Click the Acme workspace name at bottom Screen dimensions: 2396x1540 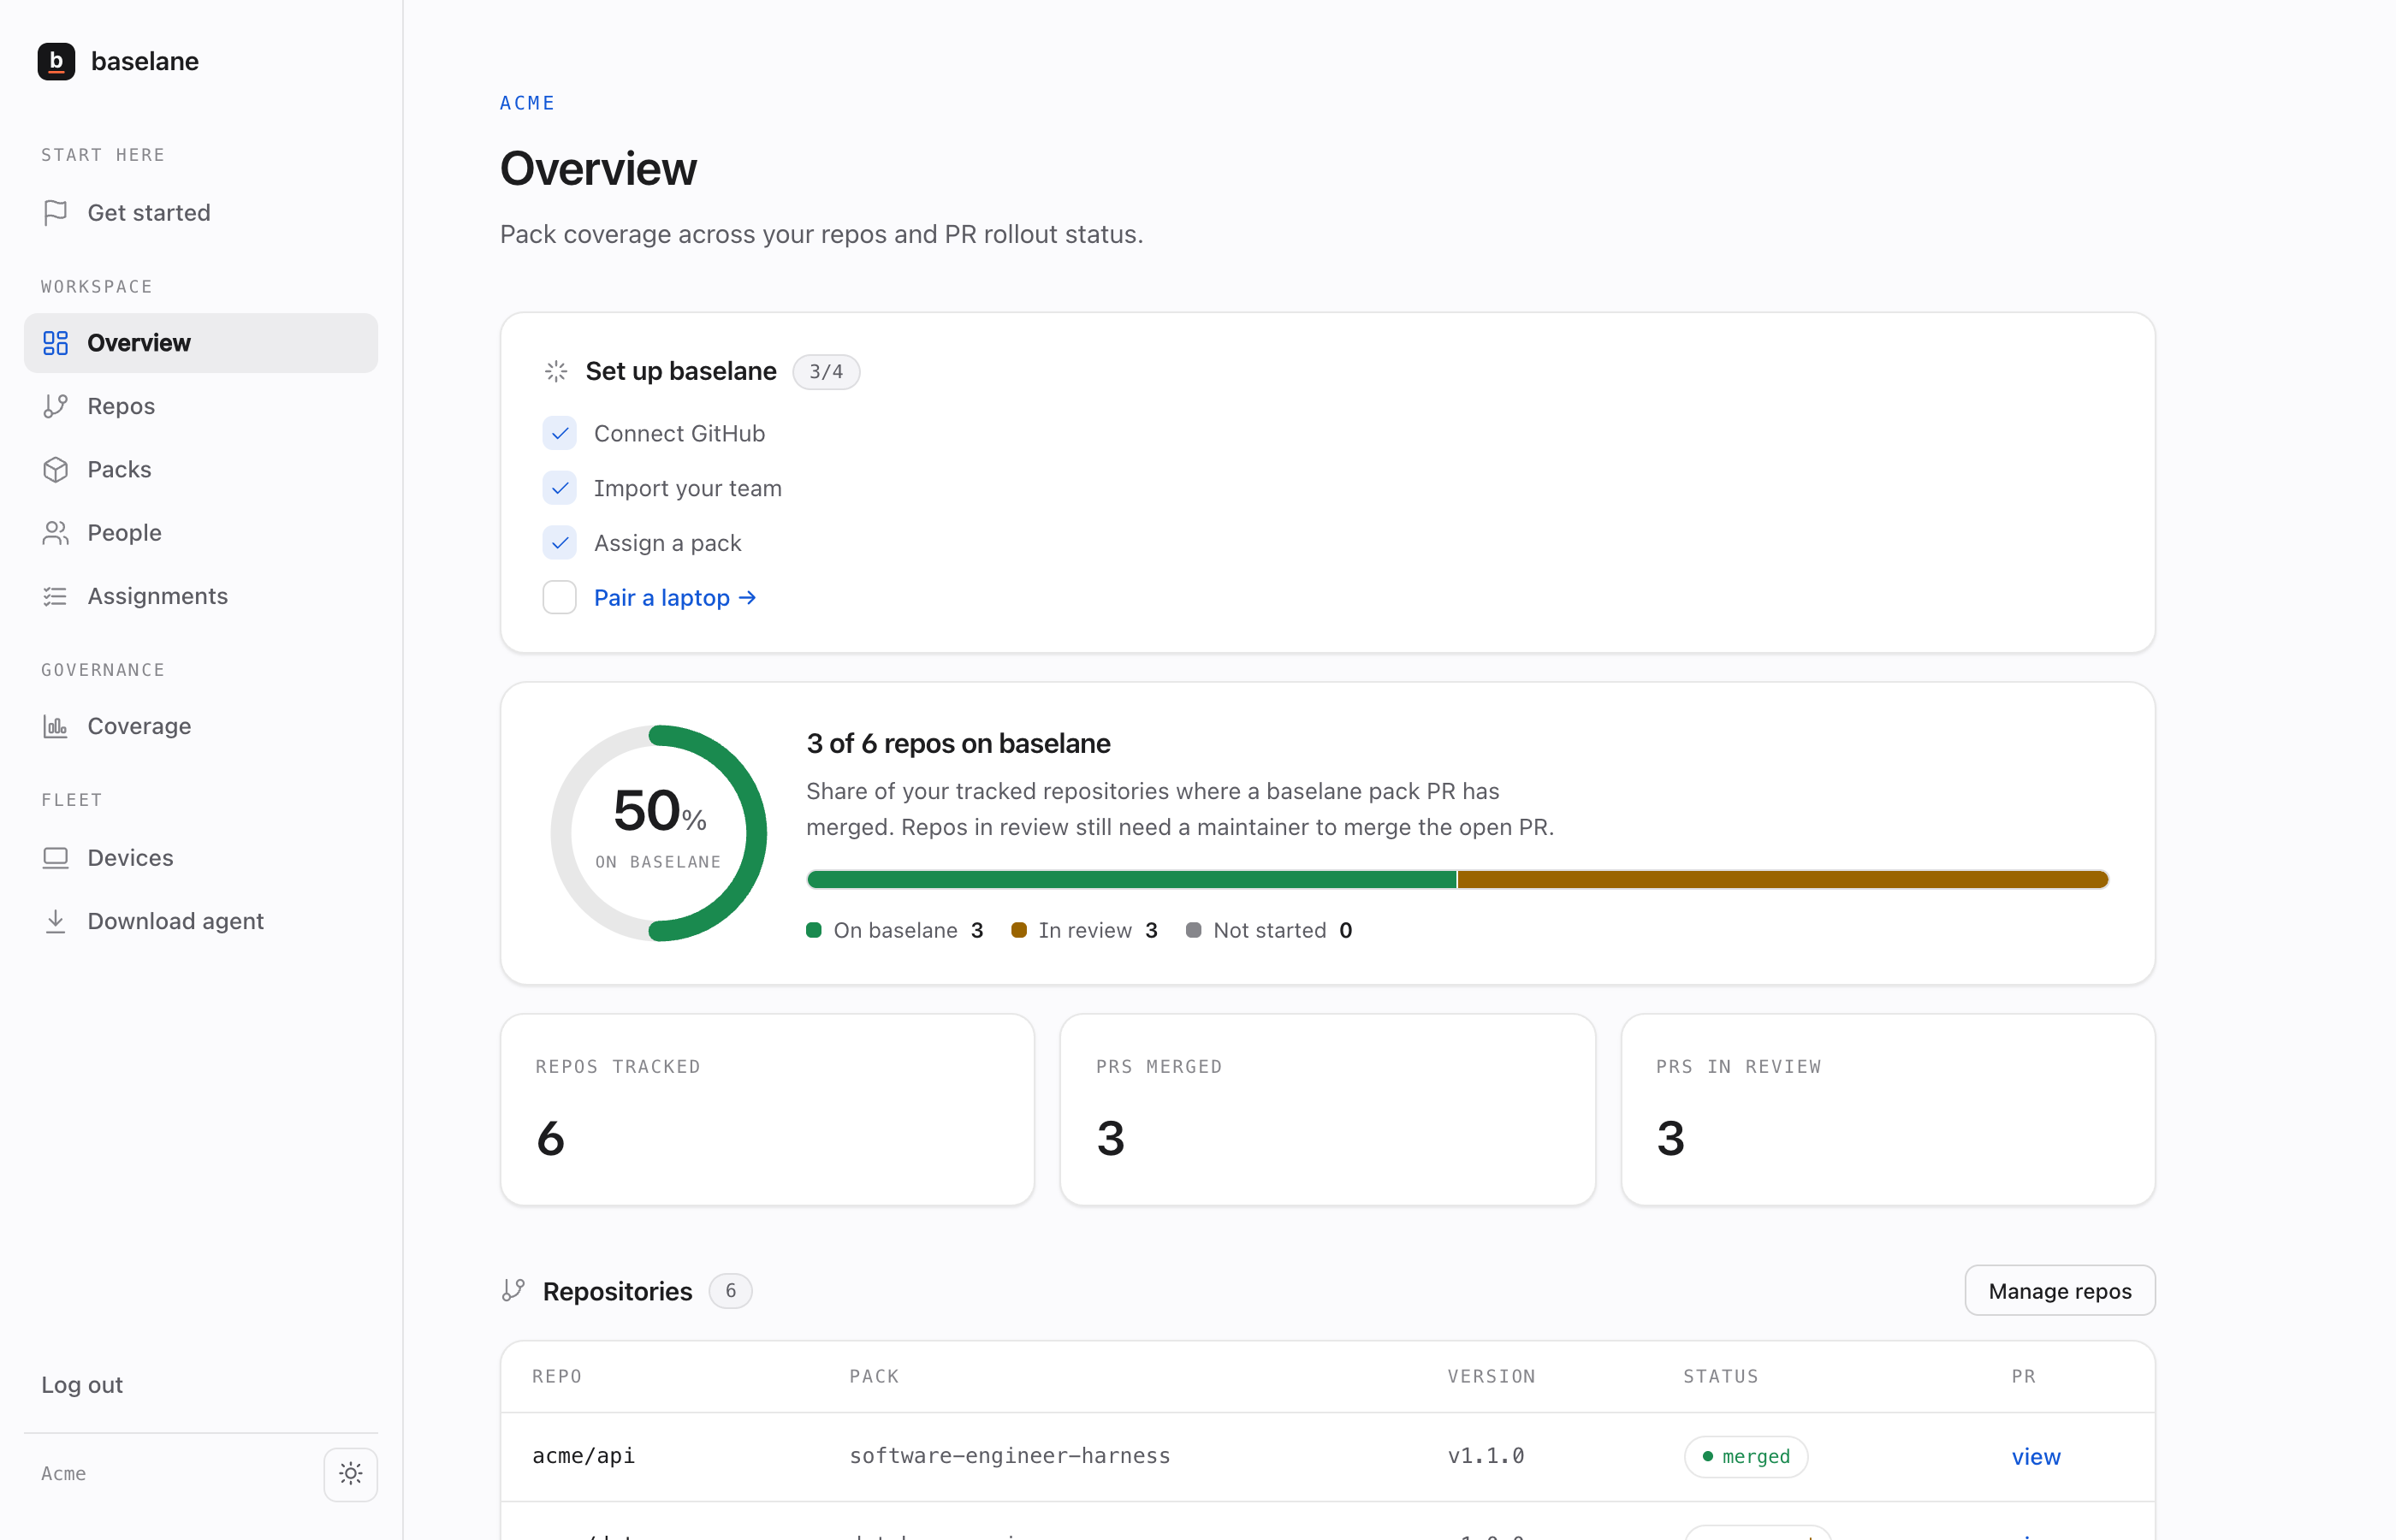[x=63, y=1473]
